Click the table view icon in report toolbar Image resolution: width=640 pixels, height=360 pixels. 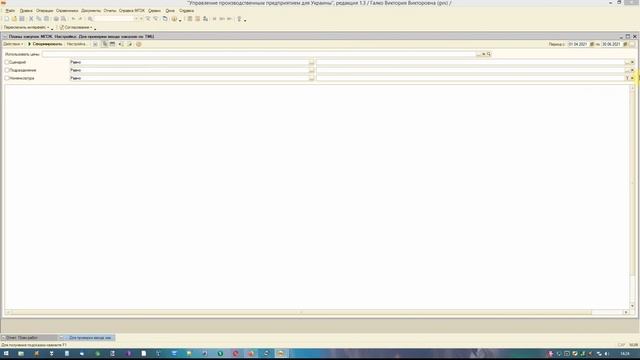[113, 44]
